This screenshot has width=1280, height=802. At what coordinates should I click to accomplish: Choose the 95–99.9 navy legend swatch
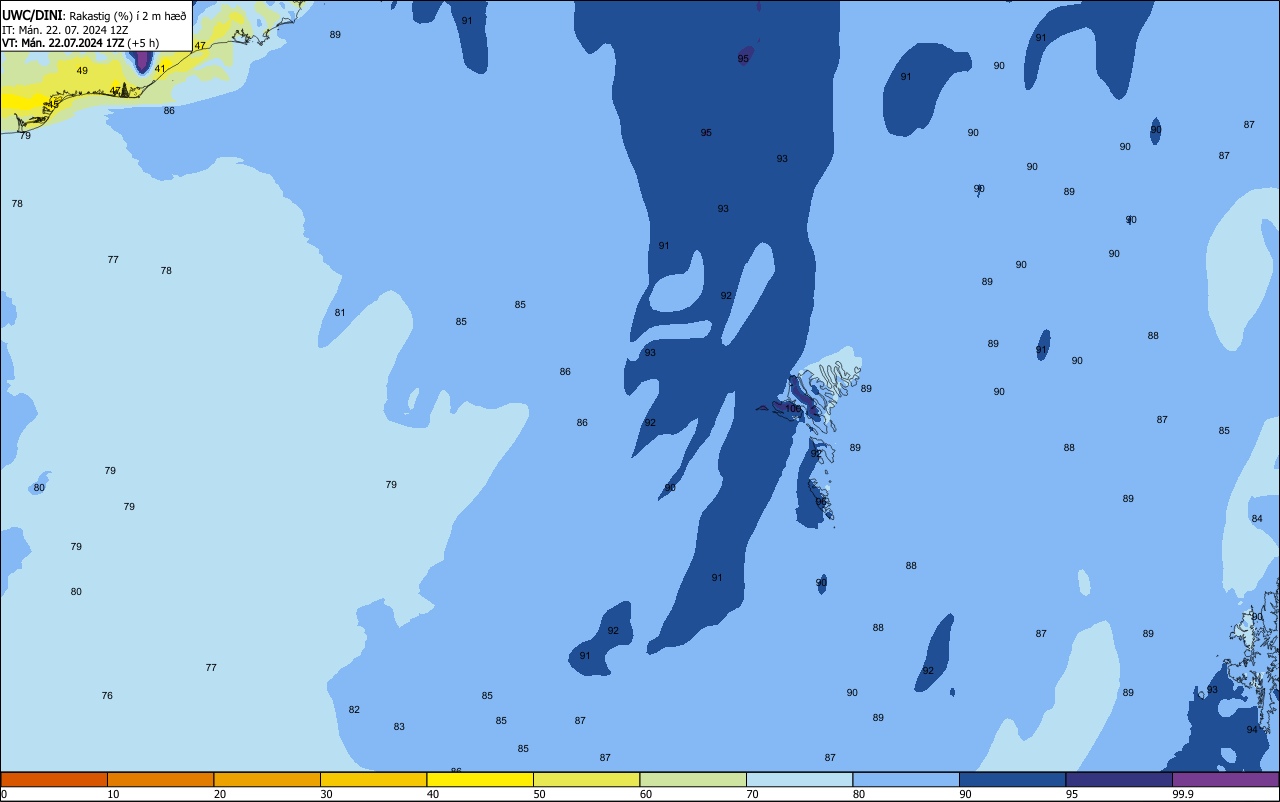tap(1119, 779)
